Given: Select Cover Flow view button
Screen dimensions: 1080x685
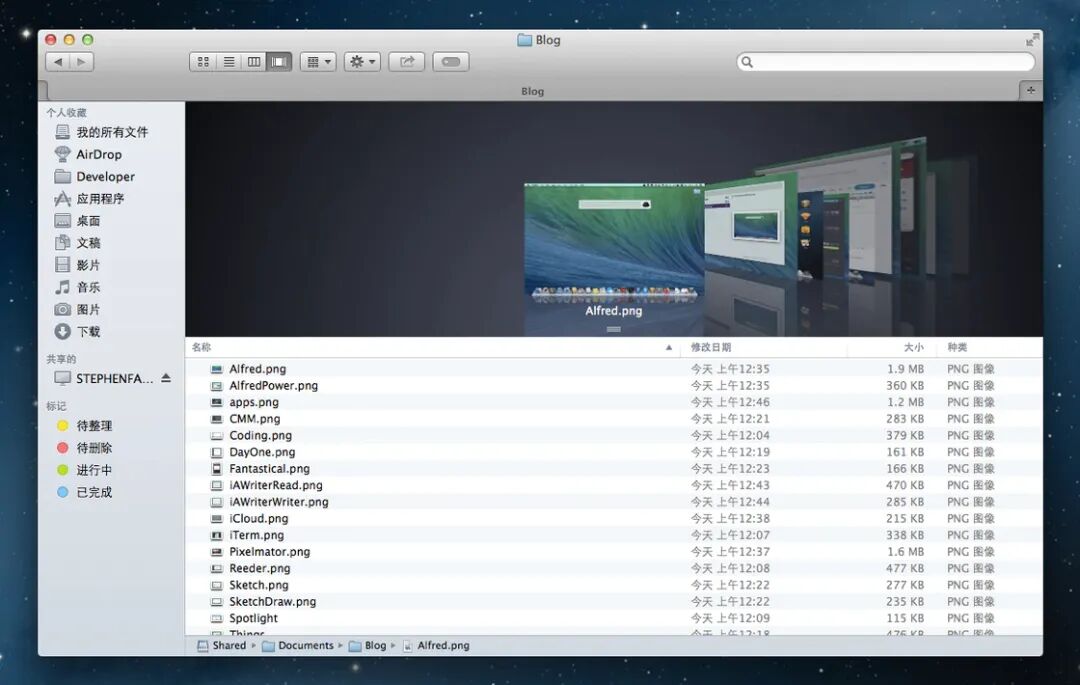Looking at the screenshot, I should coord(280,62).
